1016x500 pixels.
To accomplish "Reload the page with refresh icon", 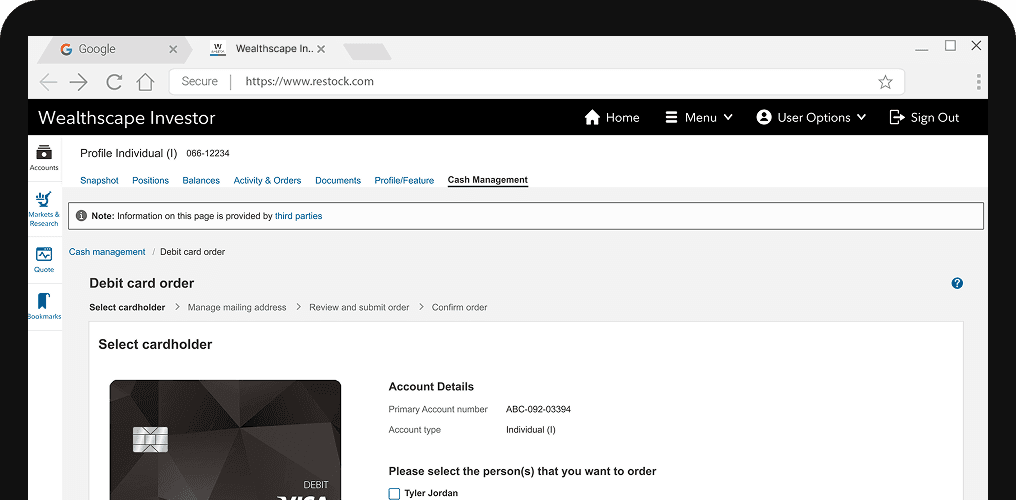I will tap(114, 82).
